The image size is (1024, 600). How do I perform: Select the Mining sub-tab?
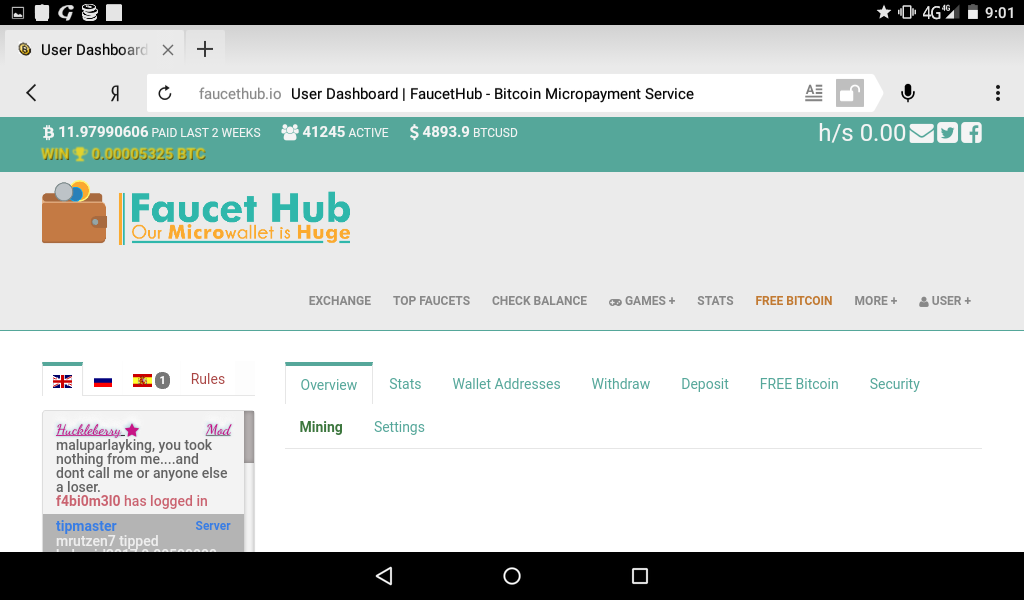tap(321, 427)
